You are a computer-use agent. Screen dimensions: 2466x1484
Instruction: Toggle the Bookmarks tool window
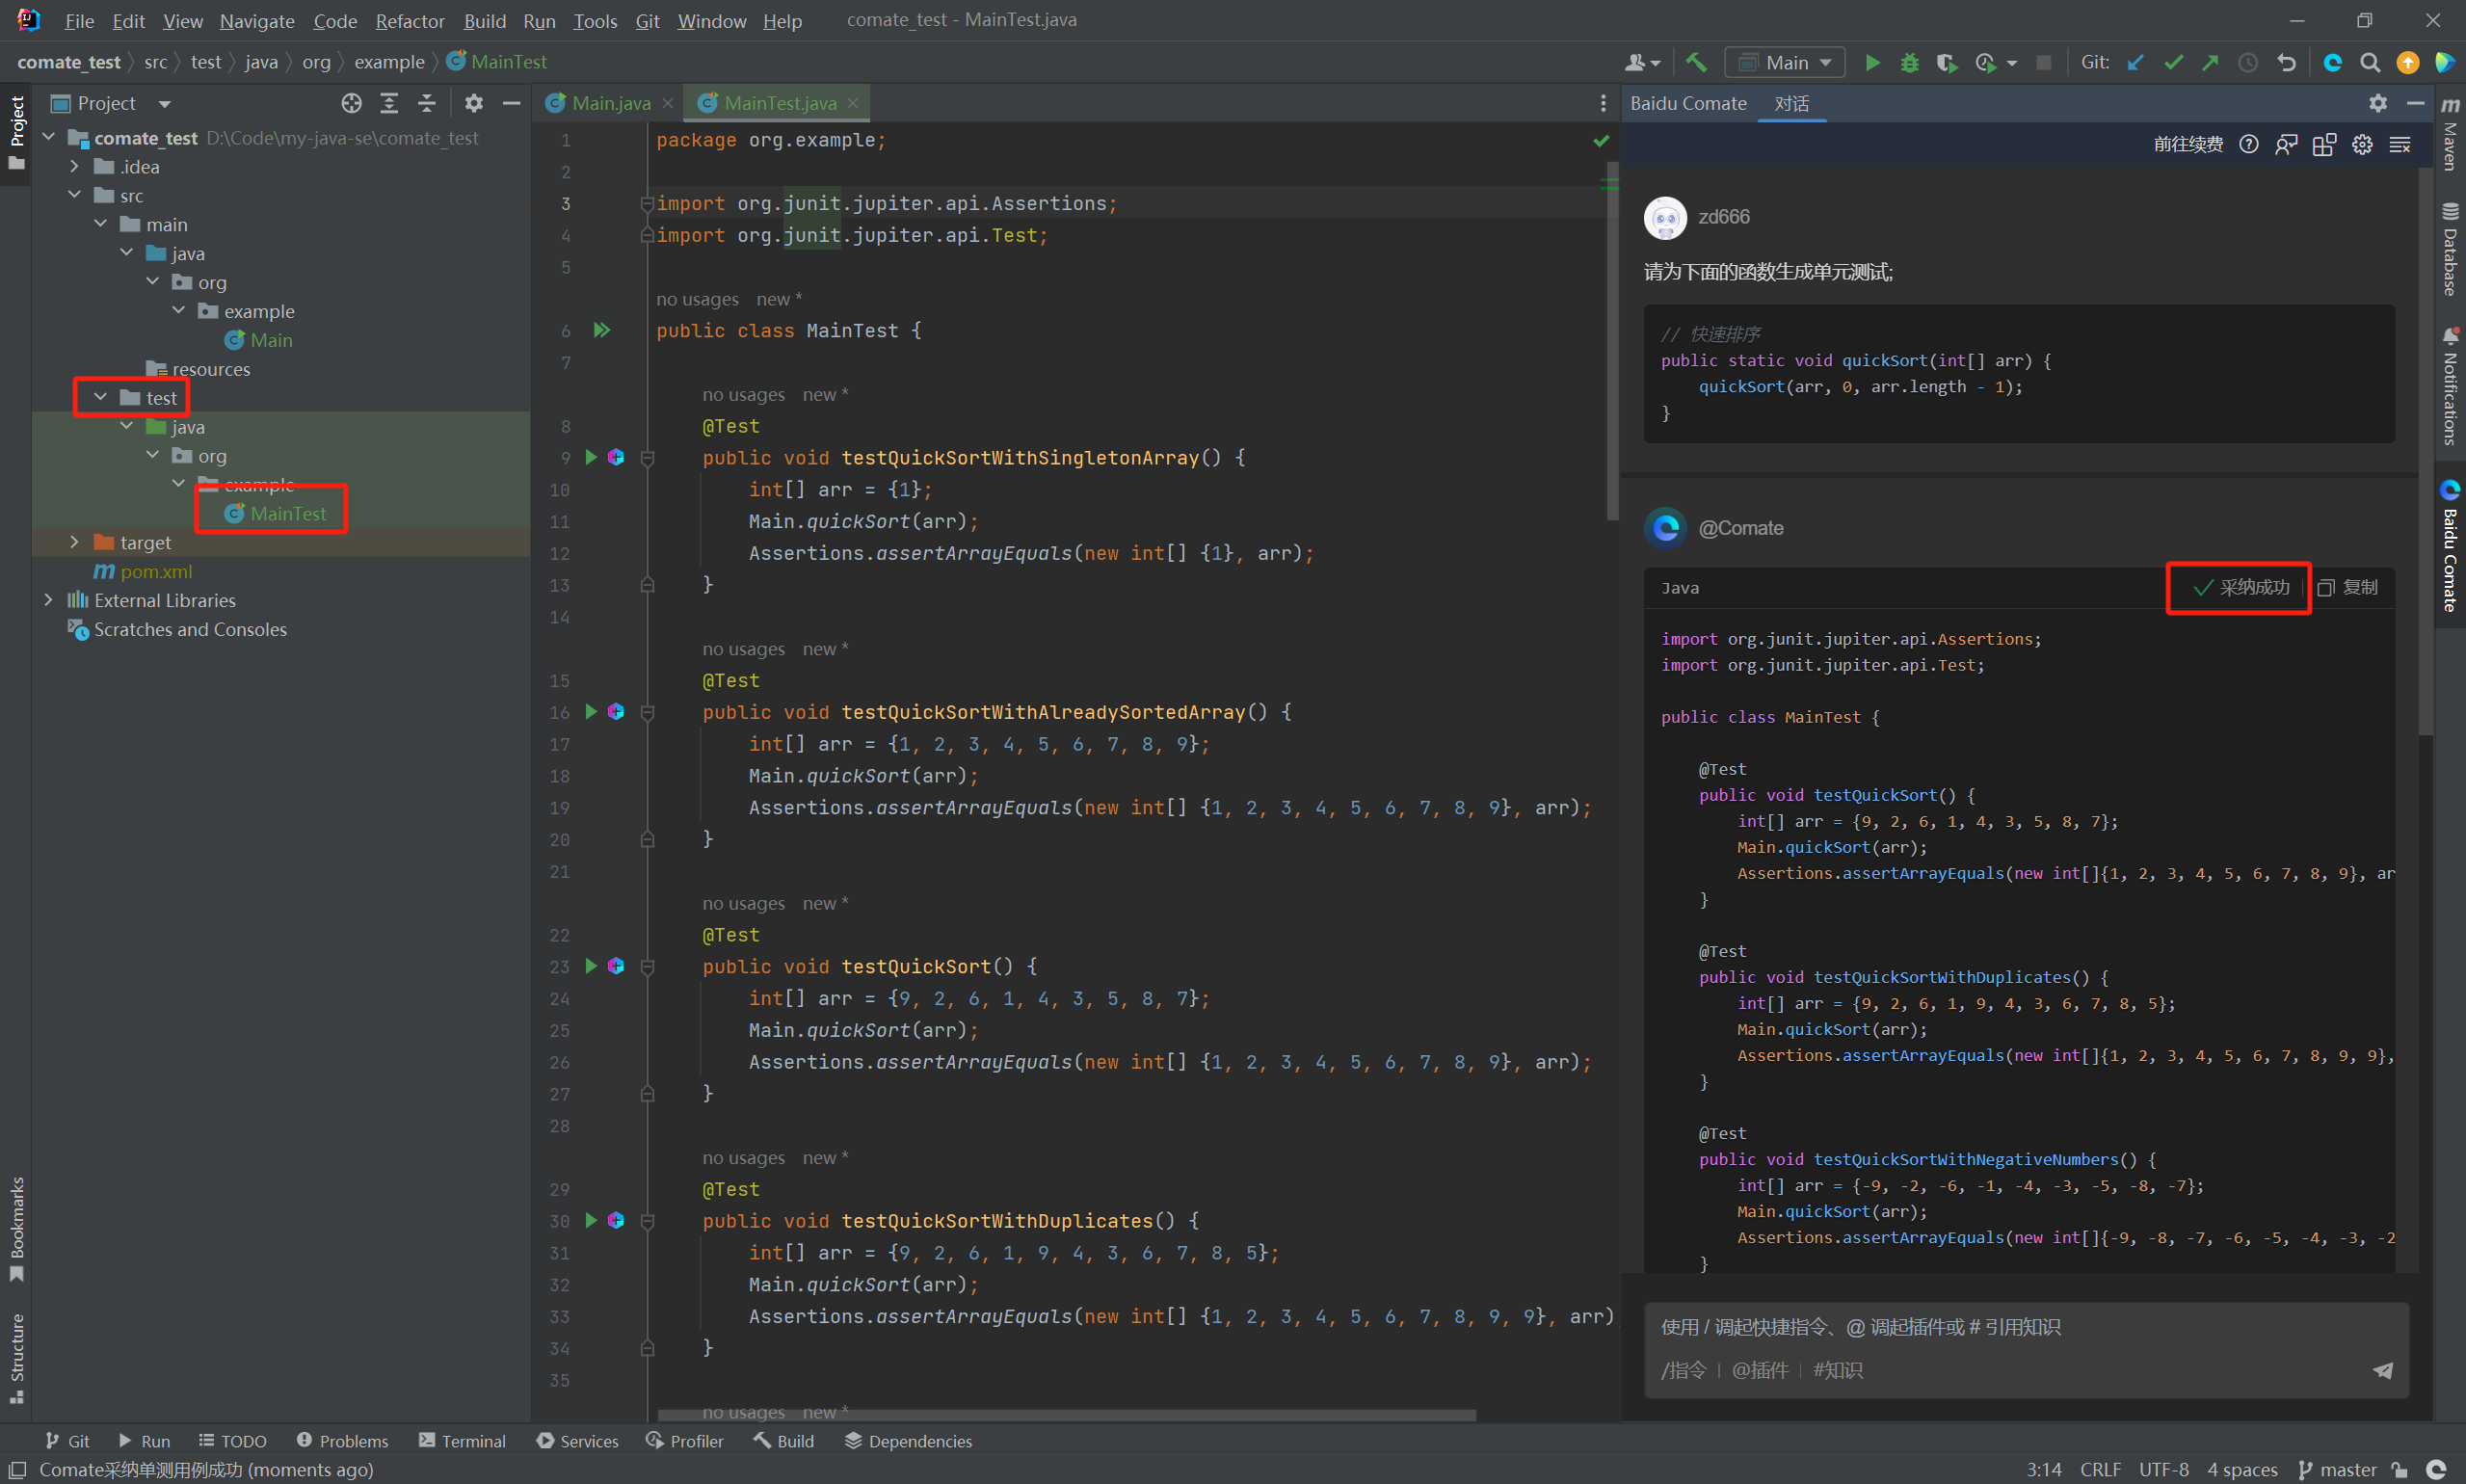[16, 1226]
